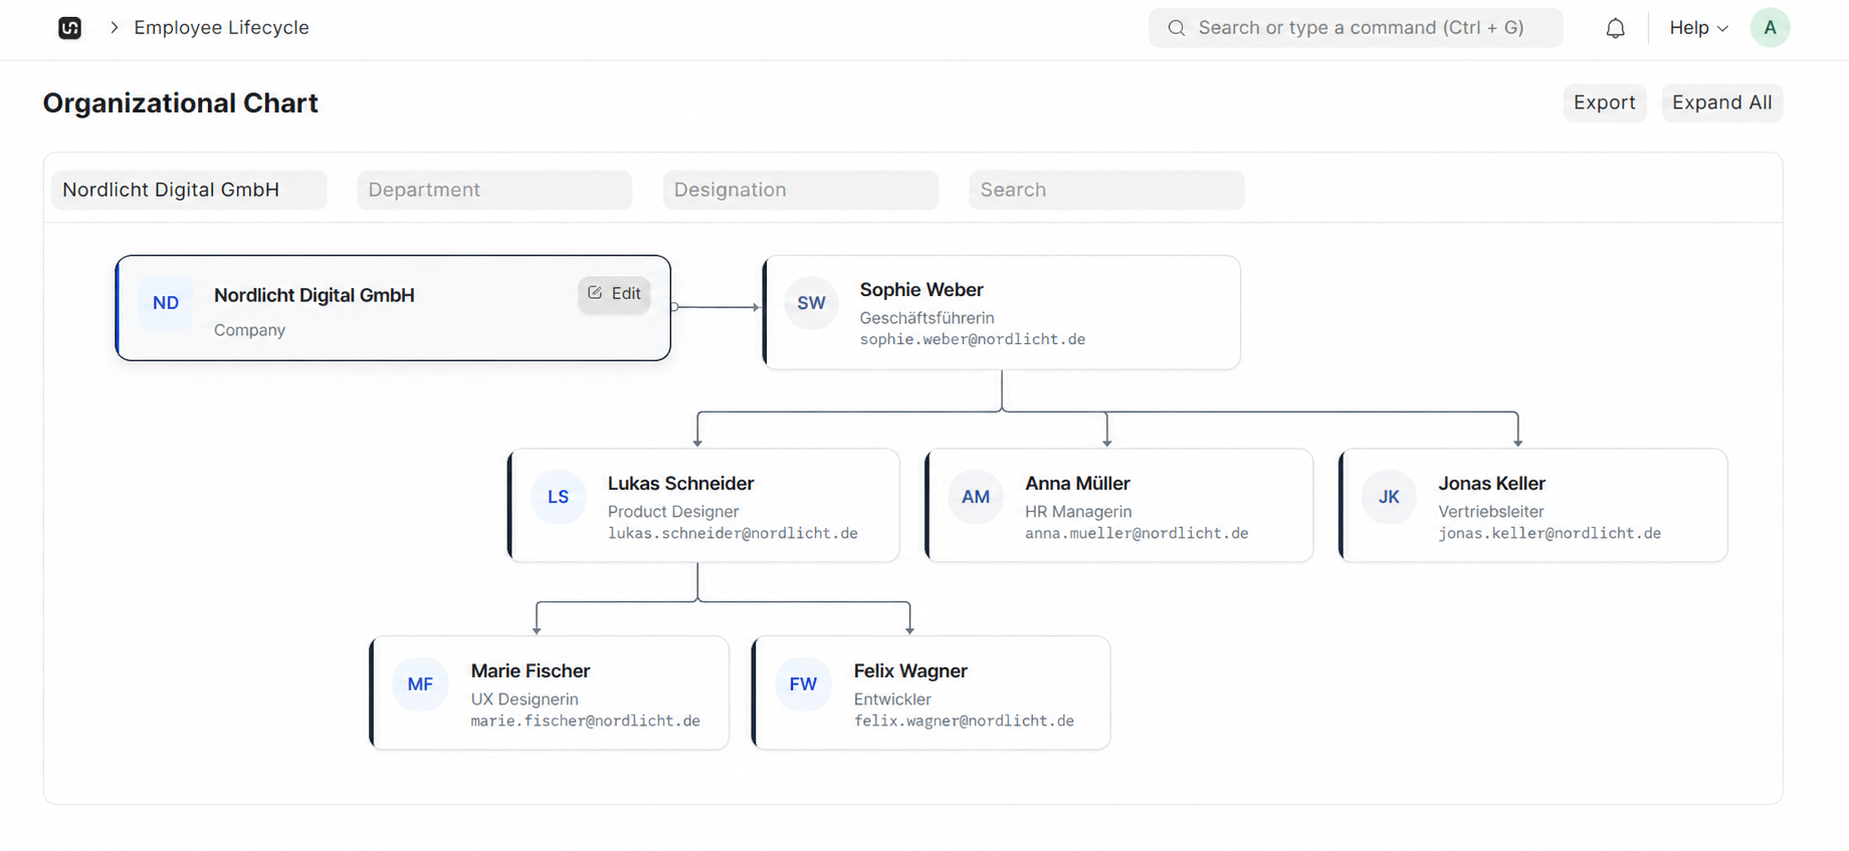Image resolution: width=1849 pixels, height=851 pixels.
Task: Click the chart Search filter field
Action: [x=1107, y=190]
